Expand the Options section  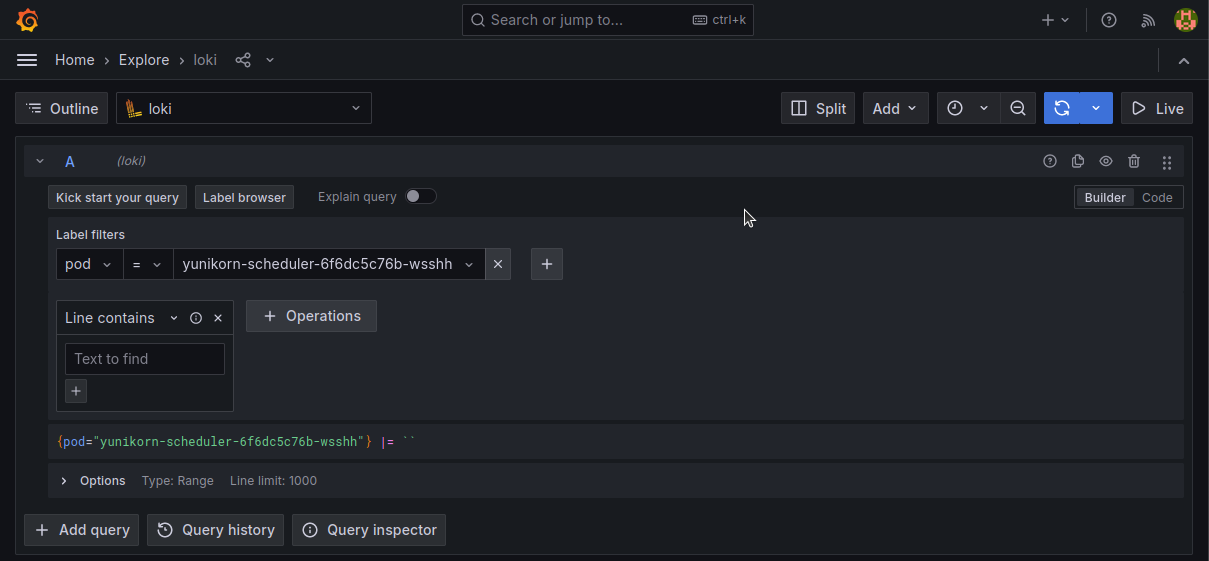click(x=64, y=481)
